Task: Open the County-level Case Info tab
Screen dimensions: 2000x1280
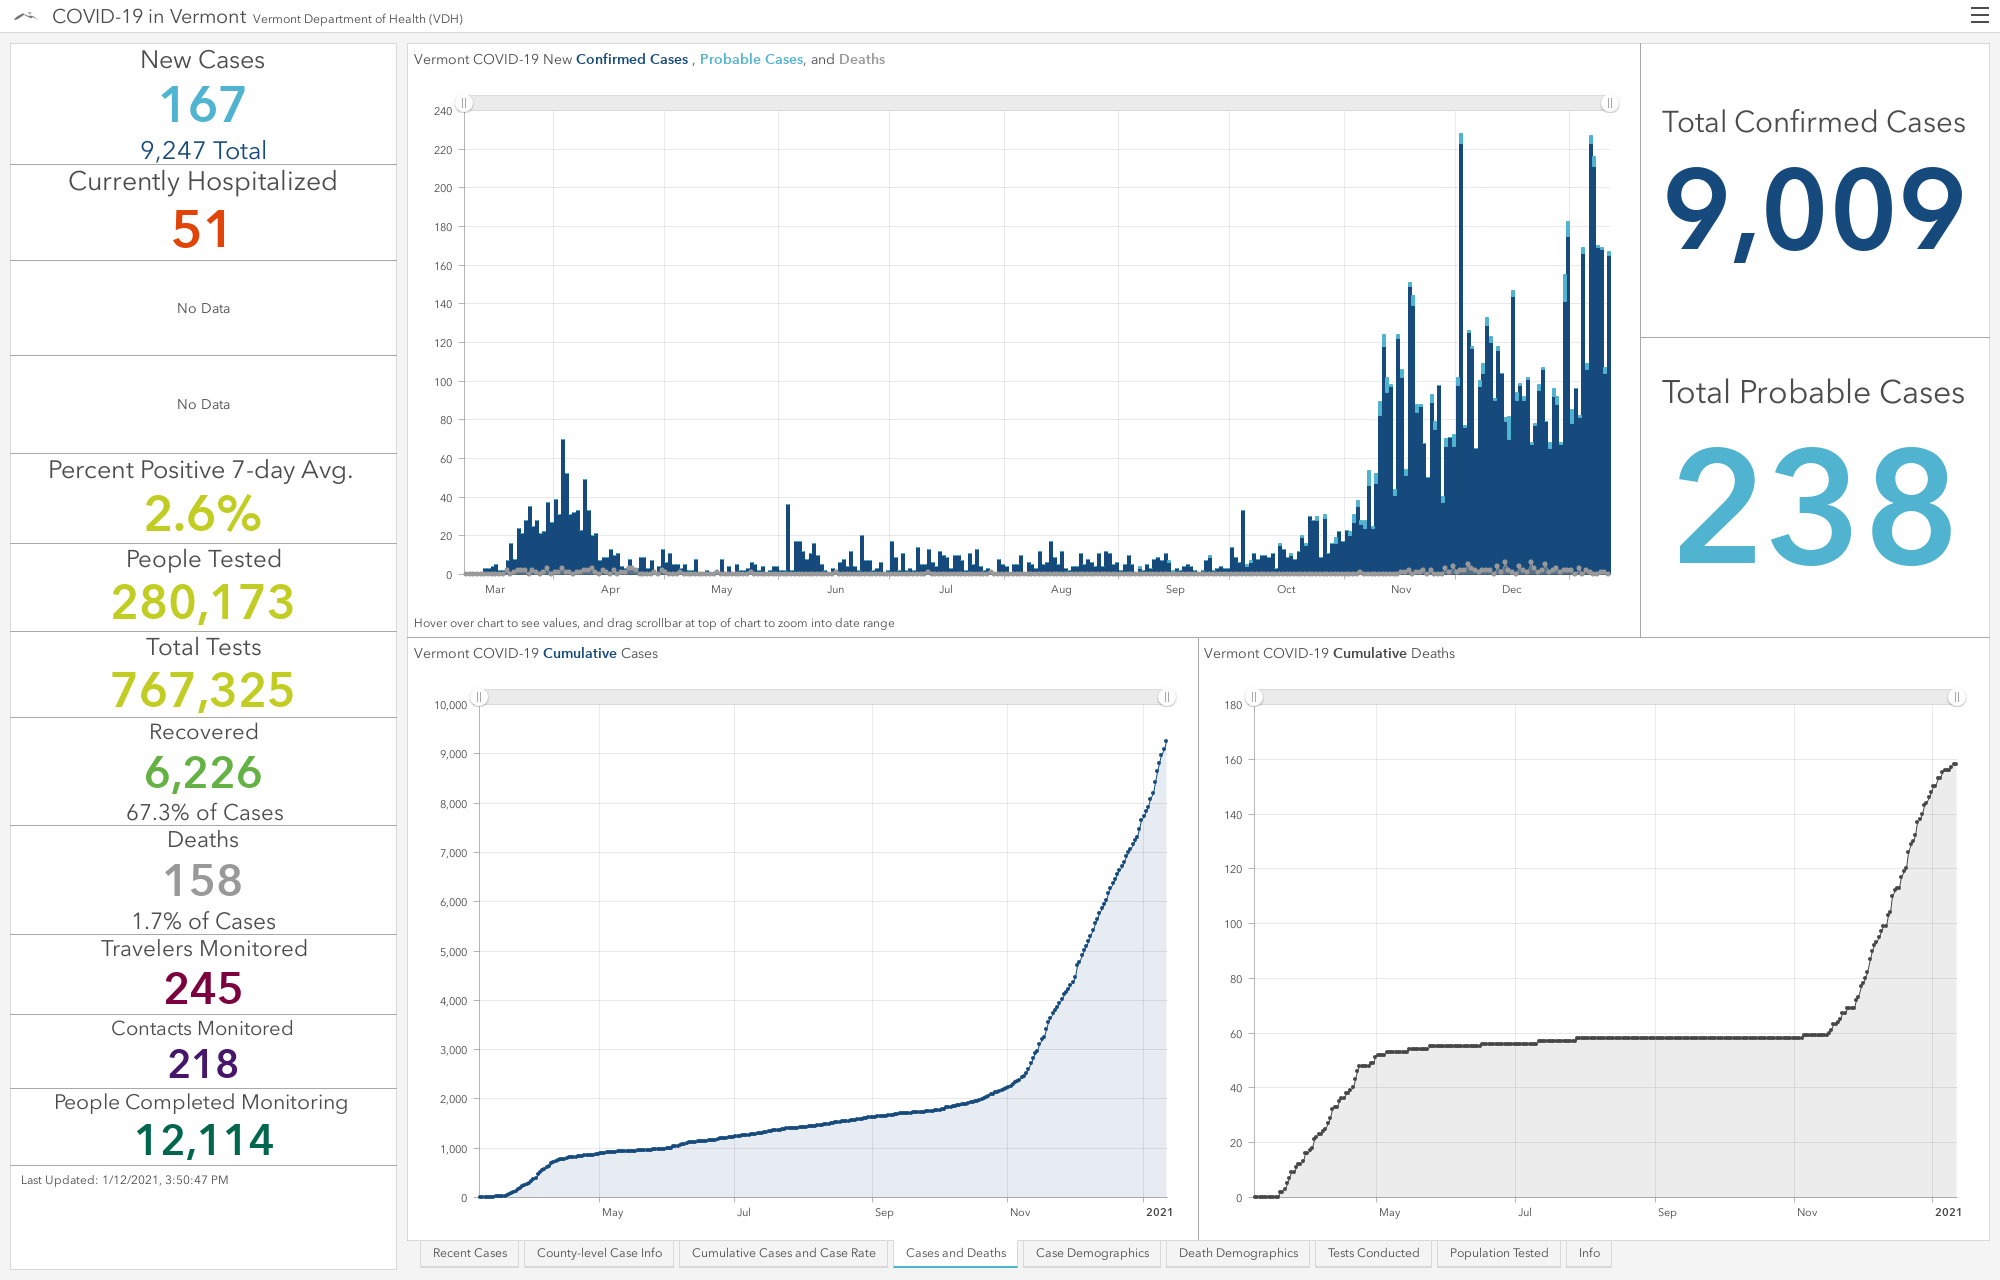Action: click(x=599, y=1253)
